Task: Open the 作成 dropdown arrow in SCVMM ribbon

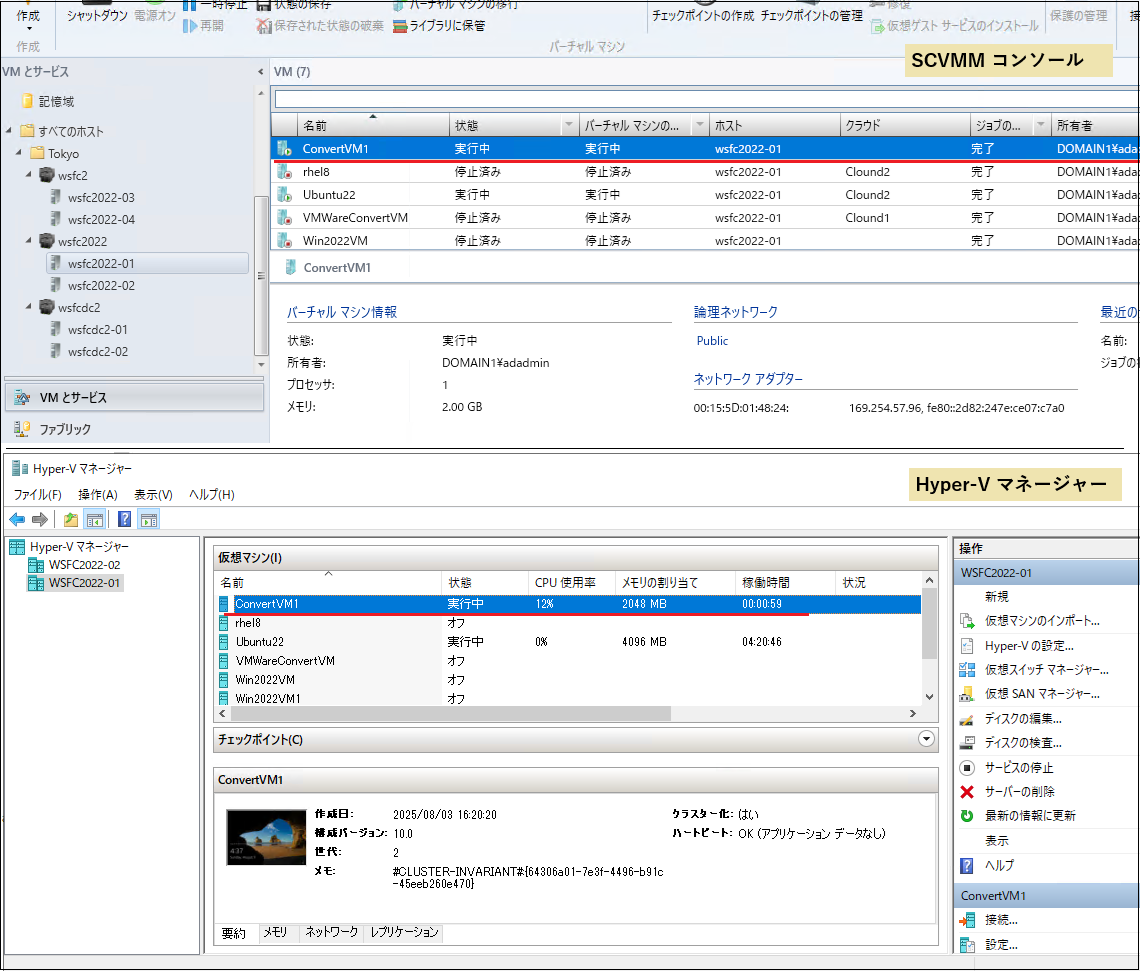Action: [28, 29]
